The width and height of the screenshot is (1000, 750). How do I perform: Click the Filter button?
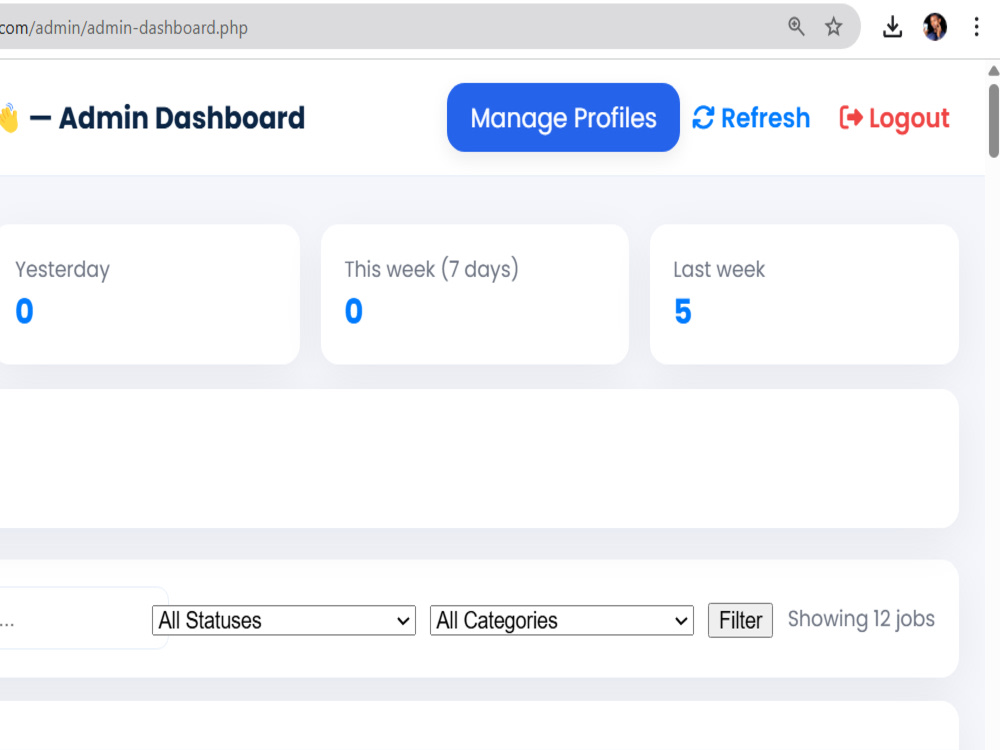point(740,620)
